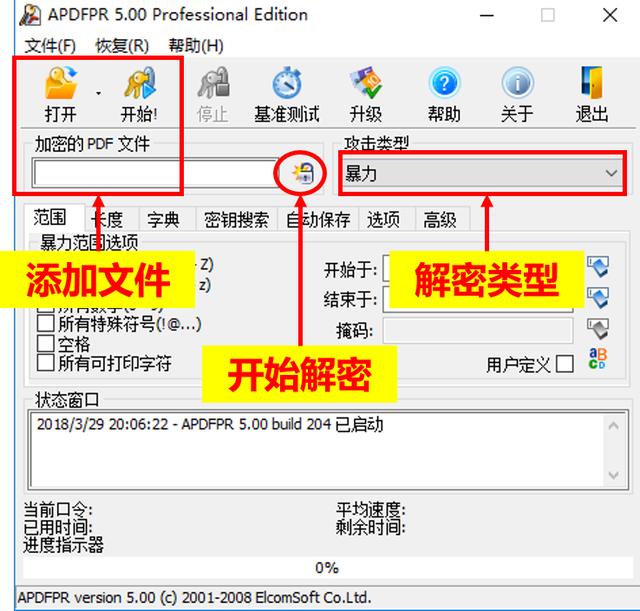The image size is (640, 611).
Task: Click the gray icon next to 掩码
Action: point(598,329)
